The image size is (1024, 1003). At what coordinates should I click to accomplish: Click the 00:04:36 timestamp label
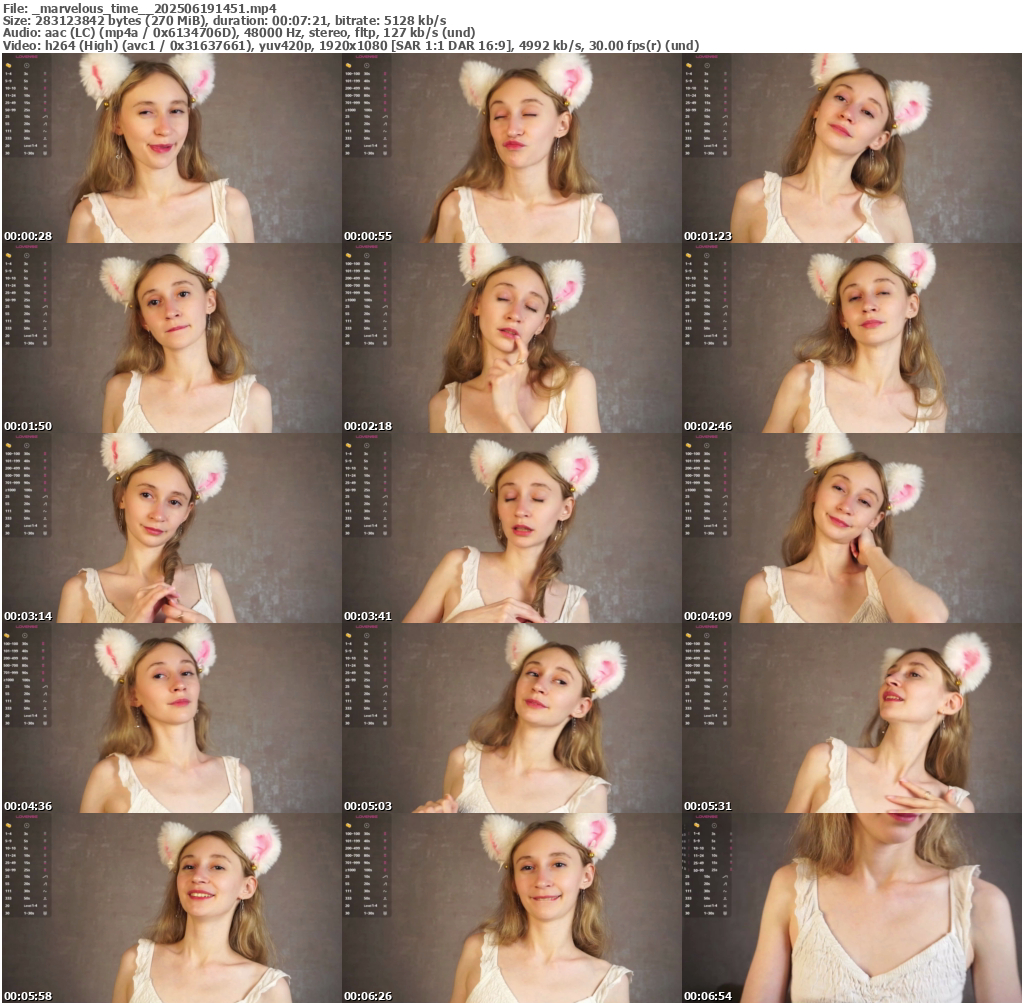[28, 806]
